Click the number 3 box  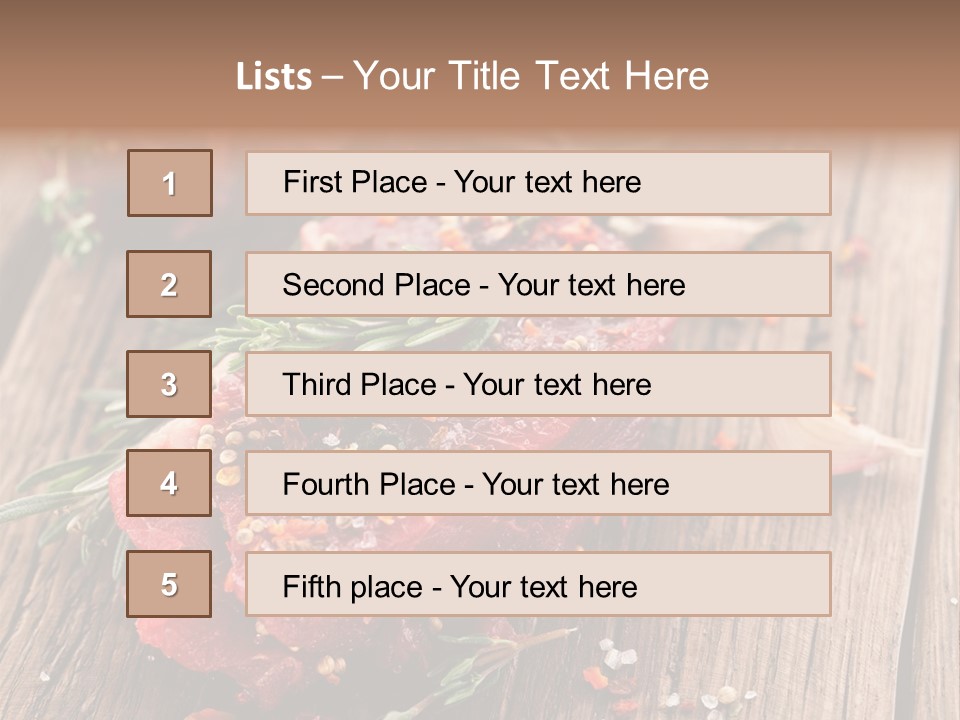[x=169, y=384]
